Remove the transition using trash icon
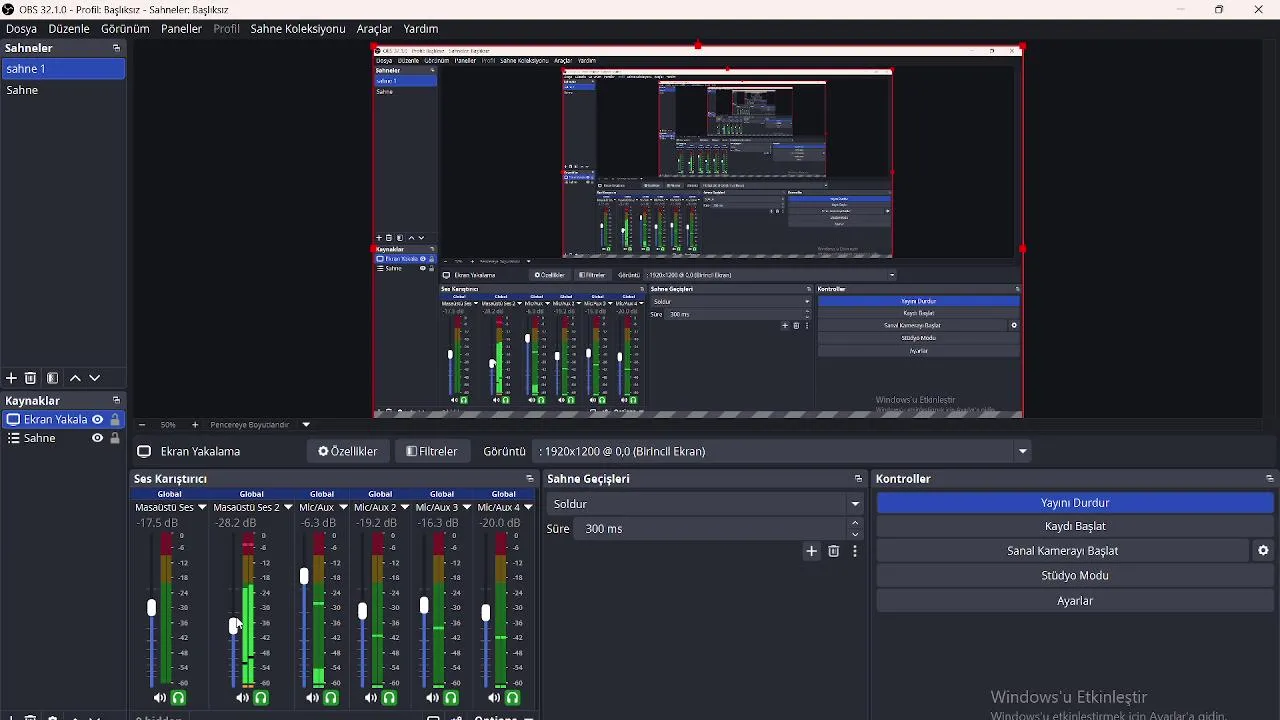This screenshot has height=720, width=1280. (834, 551)
